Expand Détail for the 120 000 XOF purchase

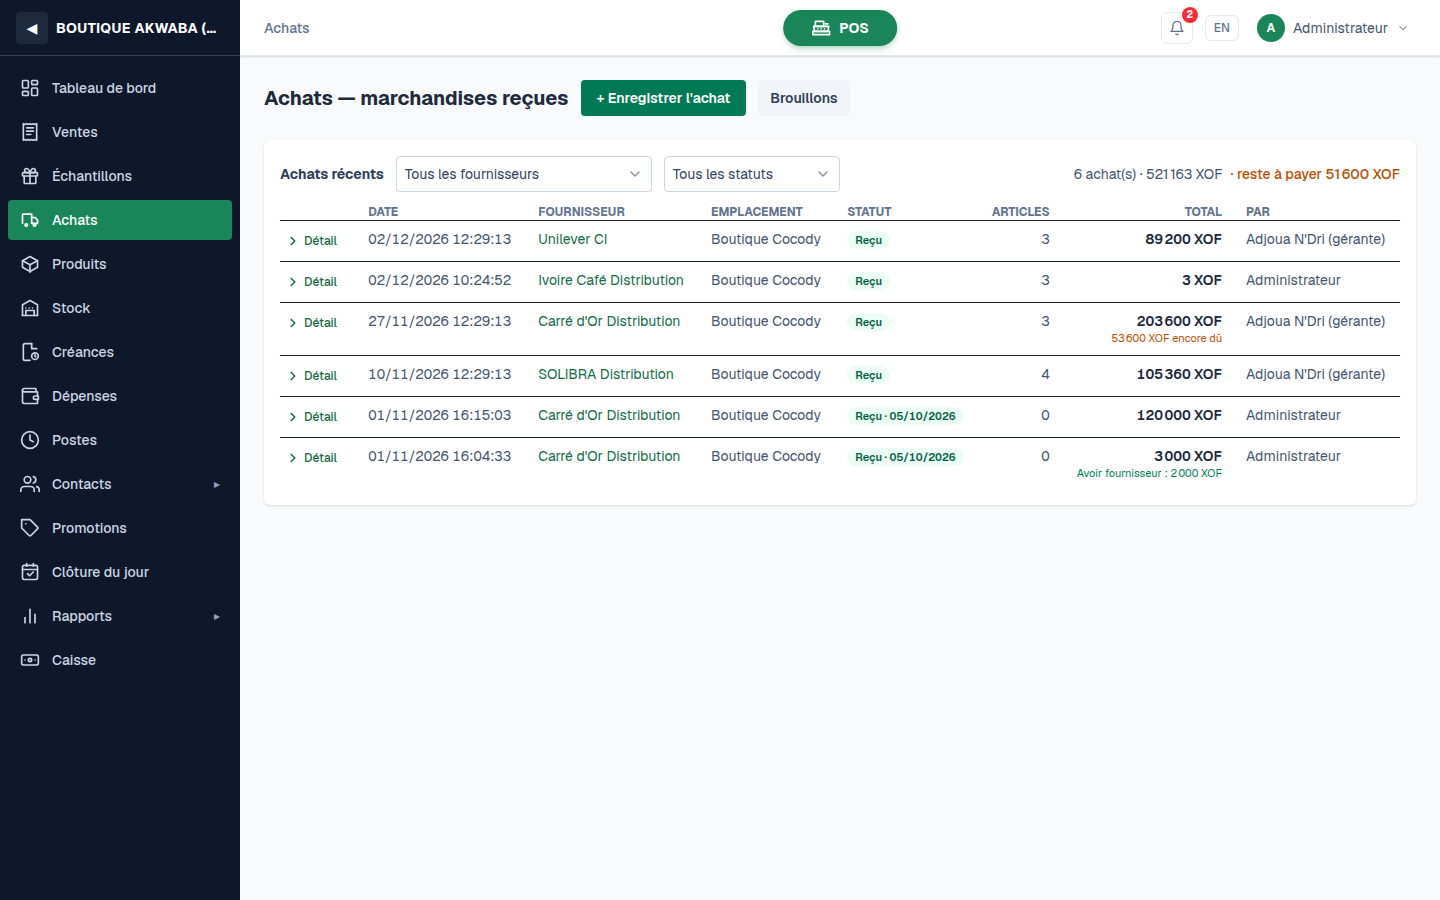[x=313, y=417]
